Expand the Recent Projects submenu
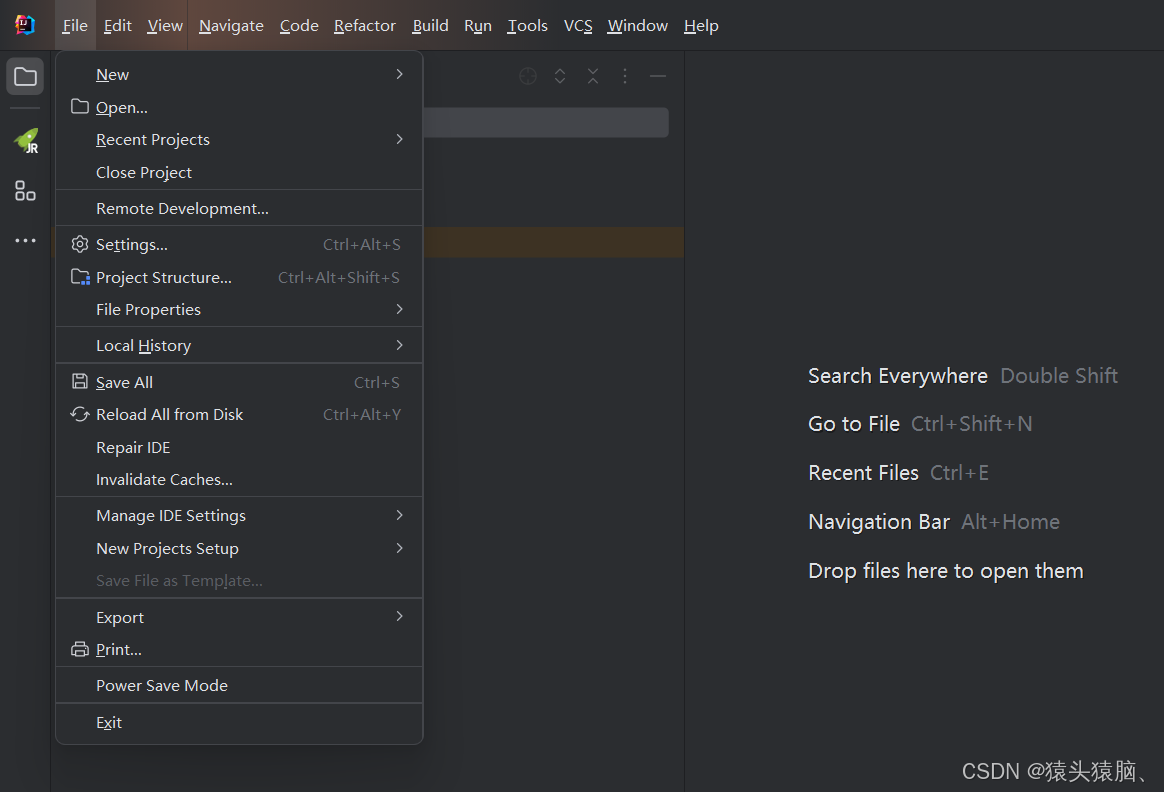Image resolution: width=1164 pixels, height=792 pixels. coord(398,139)
